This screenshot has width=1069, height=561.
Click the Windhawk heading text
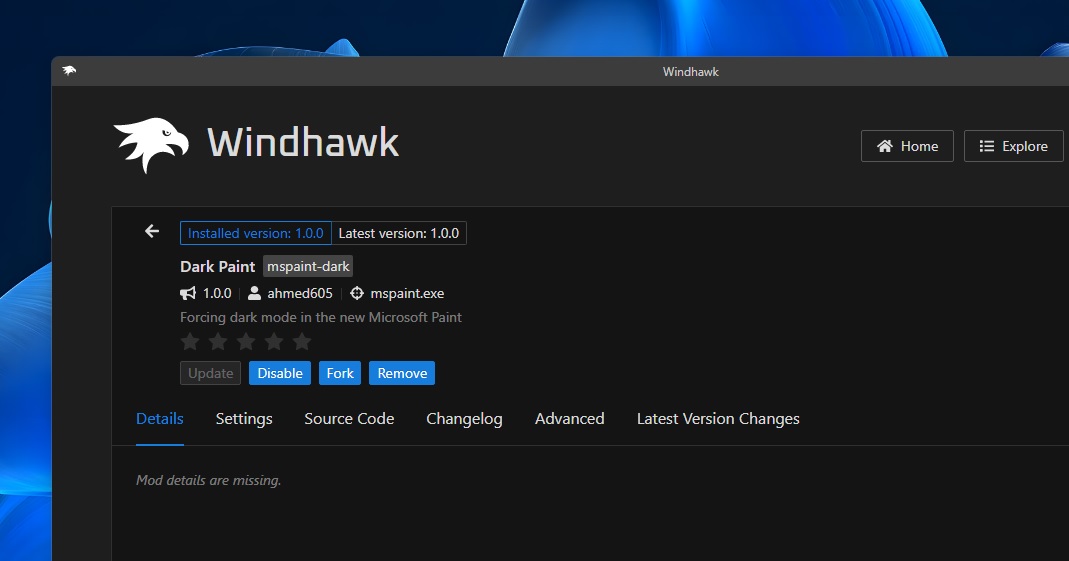tap(303, 142)
